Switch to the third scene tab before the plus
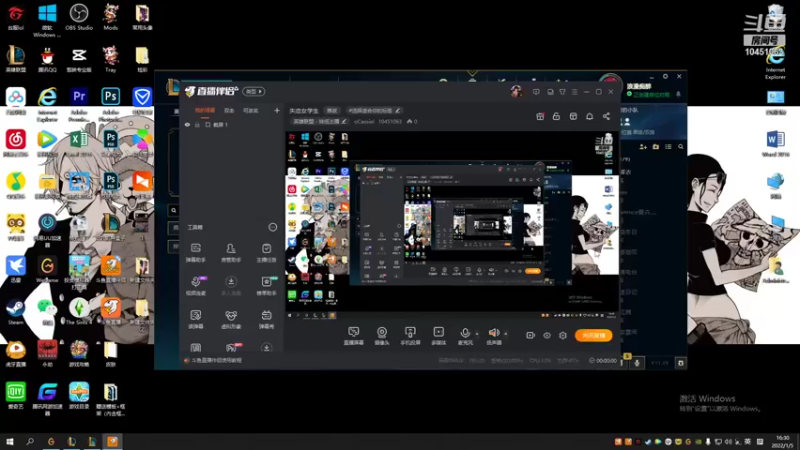 coord(251,110)
